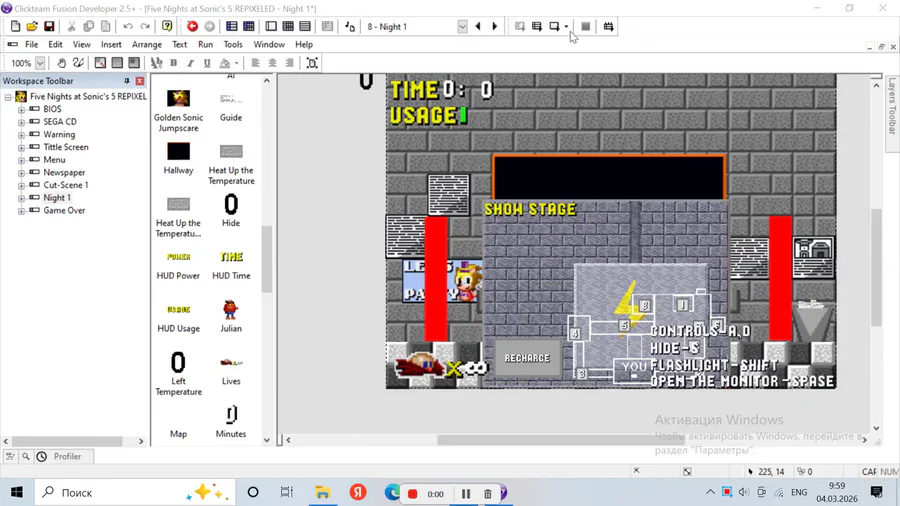Save the project with floppy disk icon
Viewport: 900px width, 506px height.
tap(49, 26)
